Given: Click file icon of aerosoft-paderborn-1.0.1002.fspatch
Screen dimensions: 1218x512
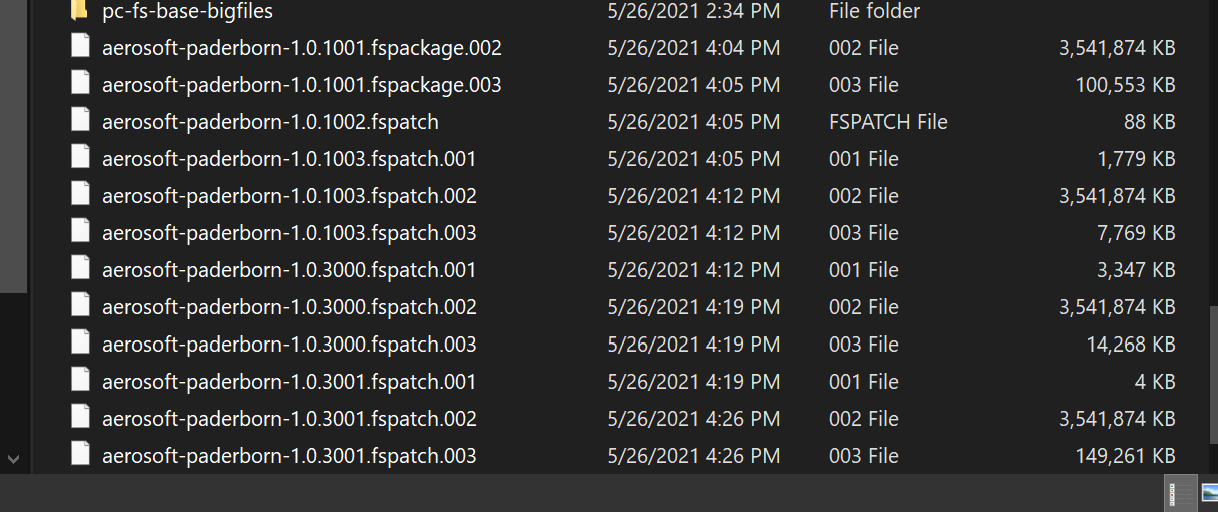Looking at the screenshot, I should point(80,121).
